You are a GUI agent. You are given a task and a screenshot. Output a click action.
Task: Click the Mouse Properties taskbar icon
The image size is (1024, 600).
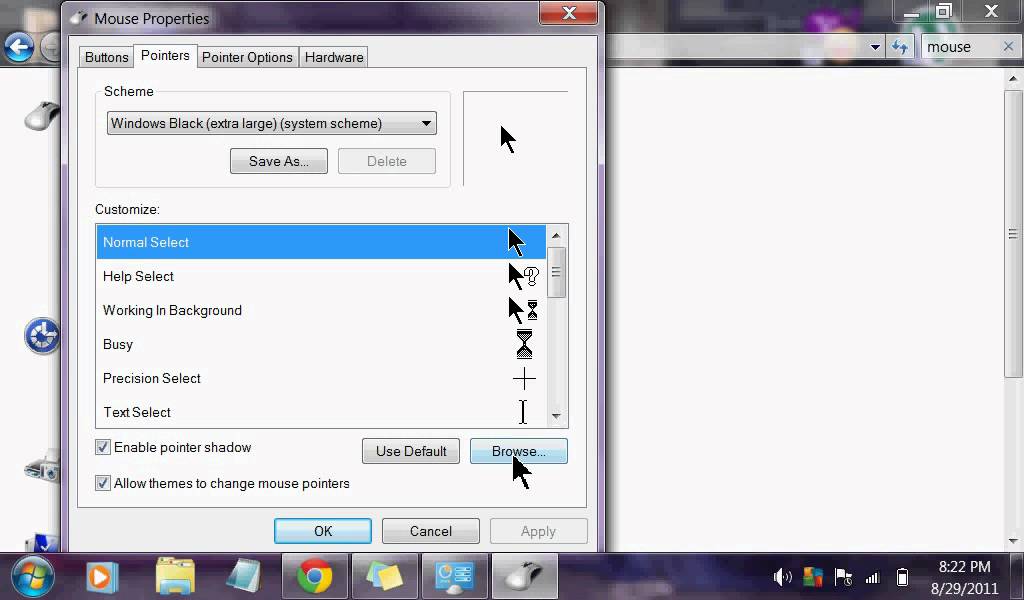524,577
